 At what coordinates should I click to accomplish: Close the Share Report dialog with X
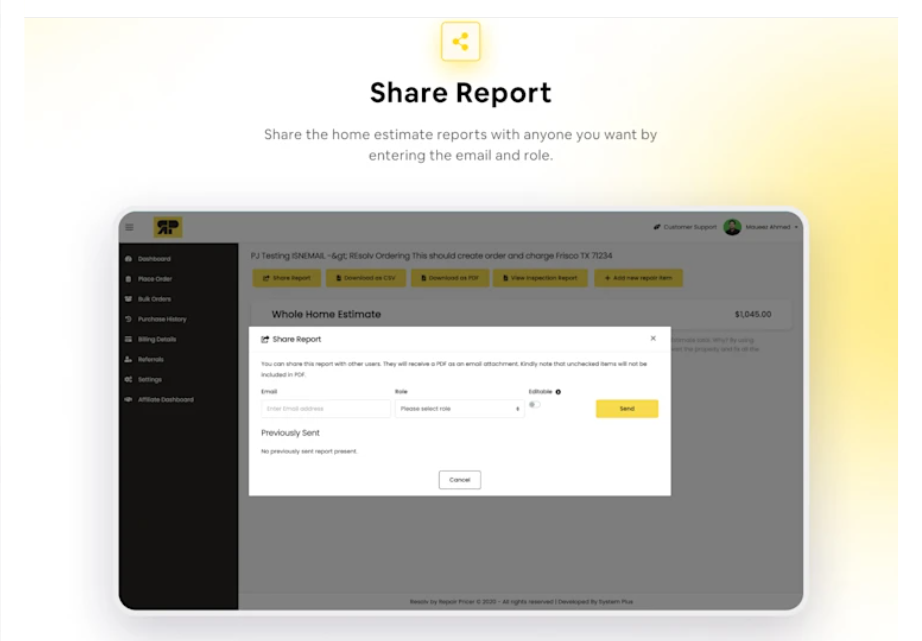653,339
